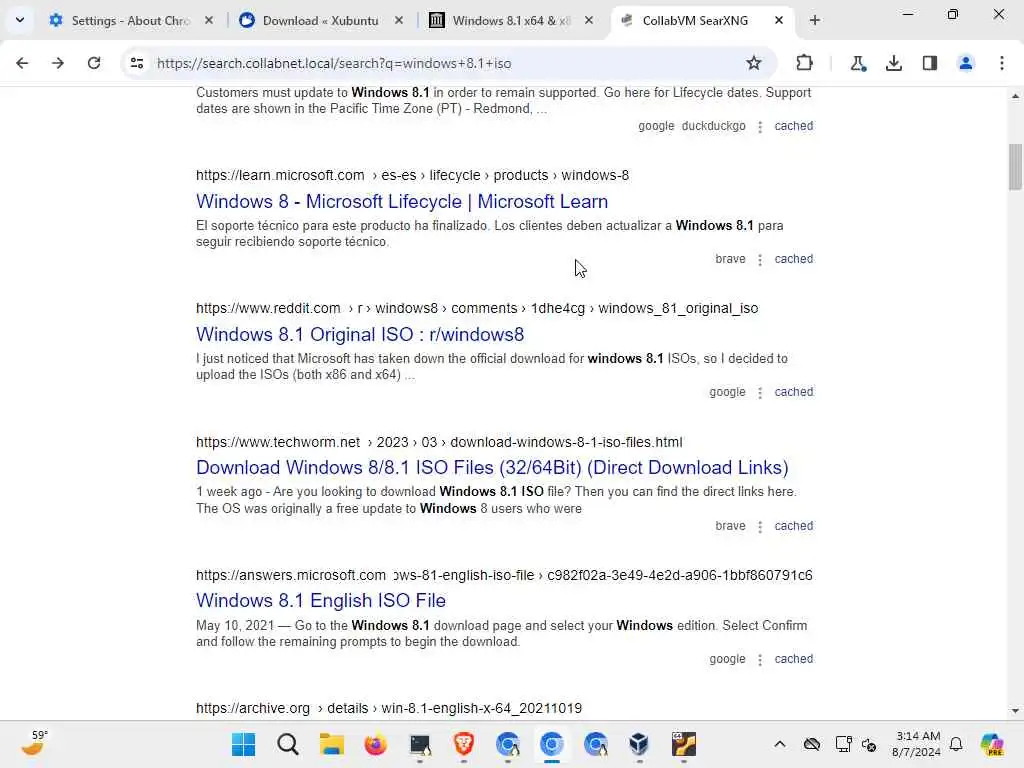The width and height of the screenshot is (1024, 768).
Task: Open cached version of reddit result
Action: pos(793,392)
